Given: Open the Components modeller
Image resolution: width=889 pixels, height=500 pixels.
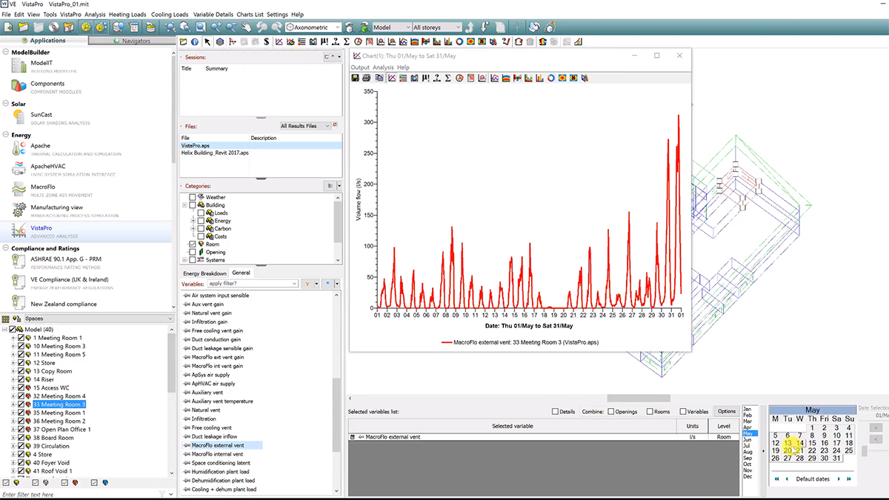Looking at the screenshot, I should coord(48,86).
